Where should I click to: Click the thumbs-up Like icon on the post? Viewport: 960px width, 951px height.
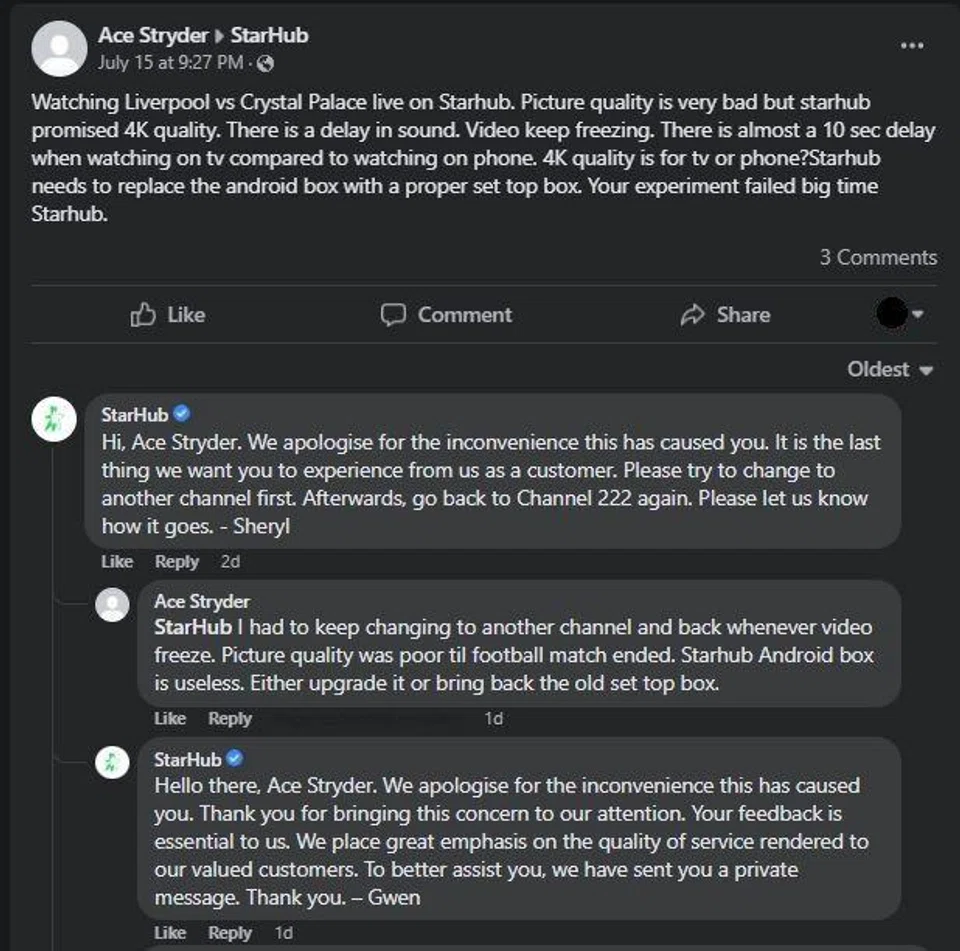coord(143,315)
